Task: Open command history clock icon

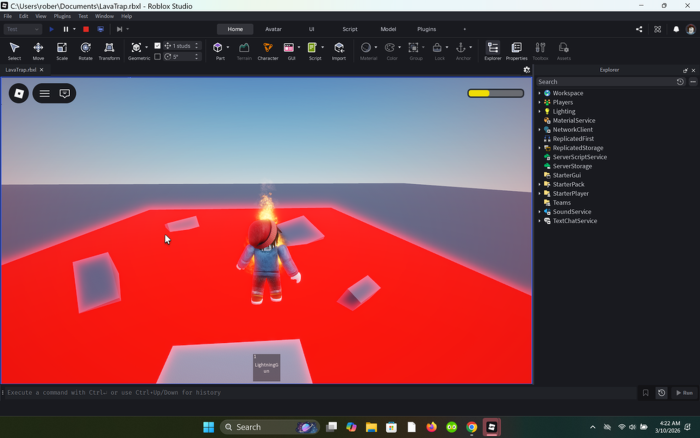Action: (662, 393)
